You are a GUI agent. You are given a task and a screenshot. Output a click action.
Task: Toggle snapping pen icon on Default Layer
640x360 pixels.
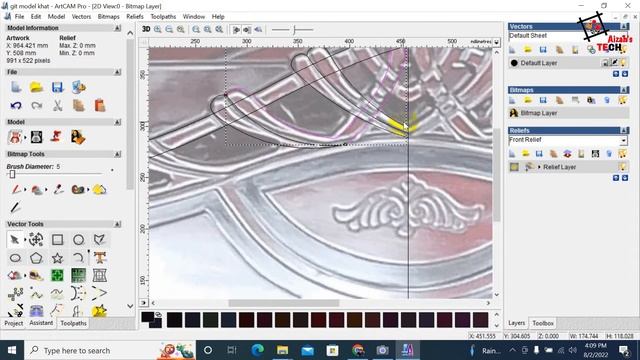[614, 62]
